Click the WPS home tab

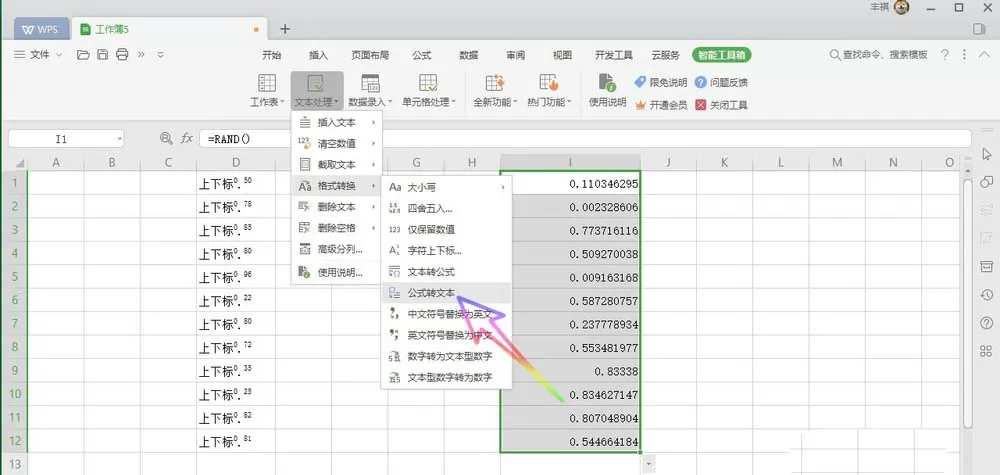pyautogui.click(x=41, y=29)
